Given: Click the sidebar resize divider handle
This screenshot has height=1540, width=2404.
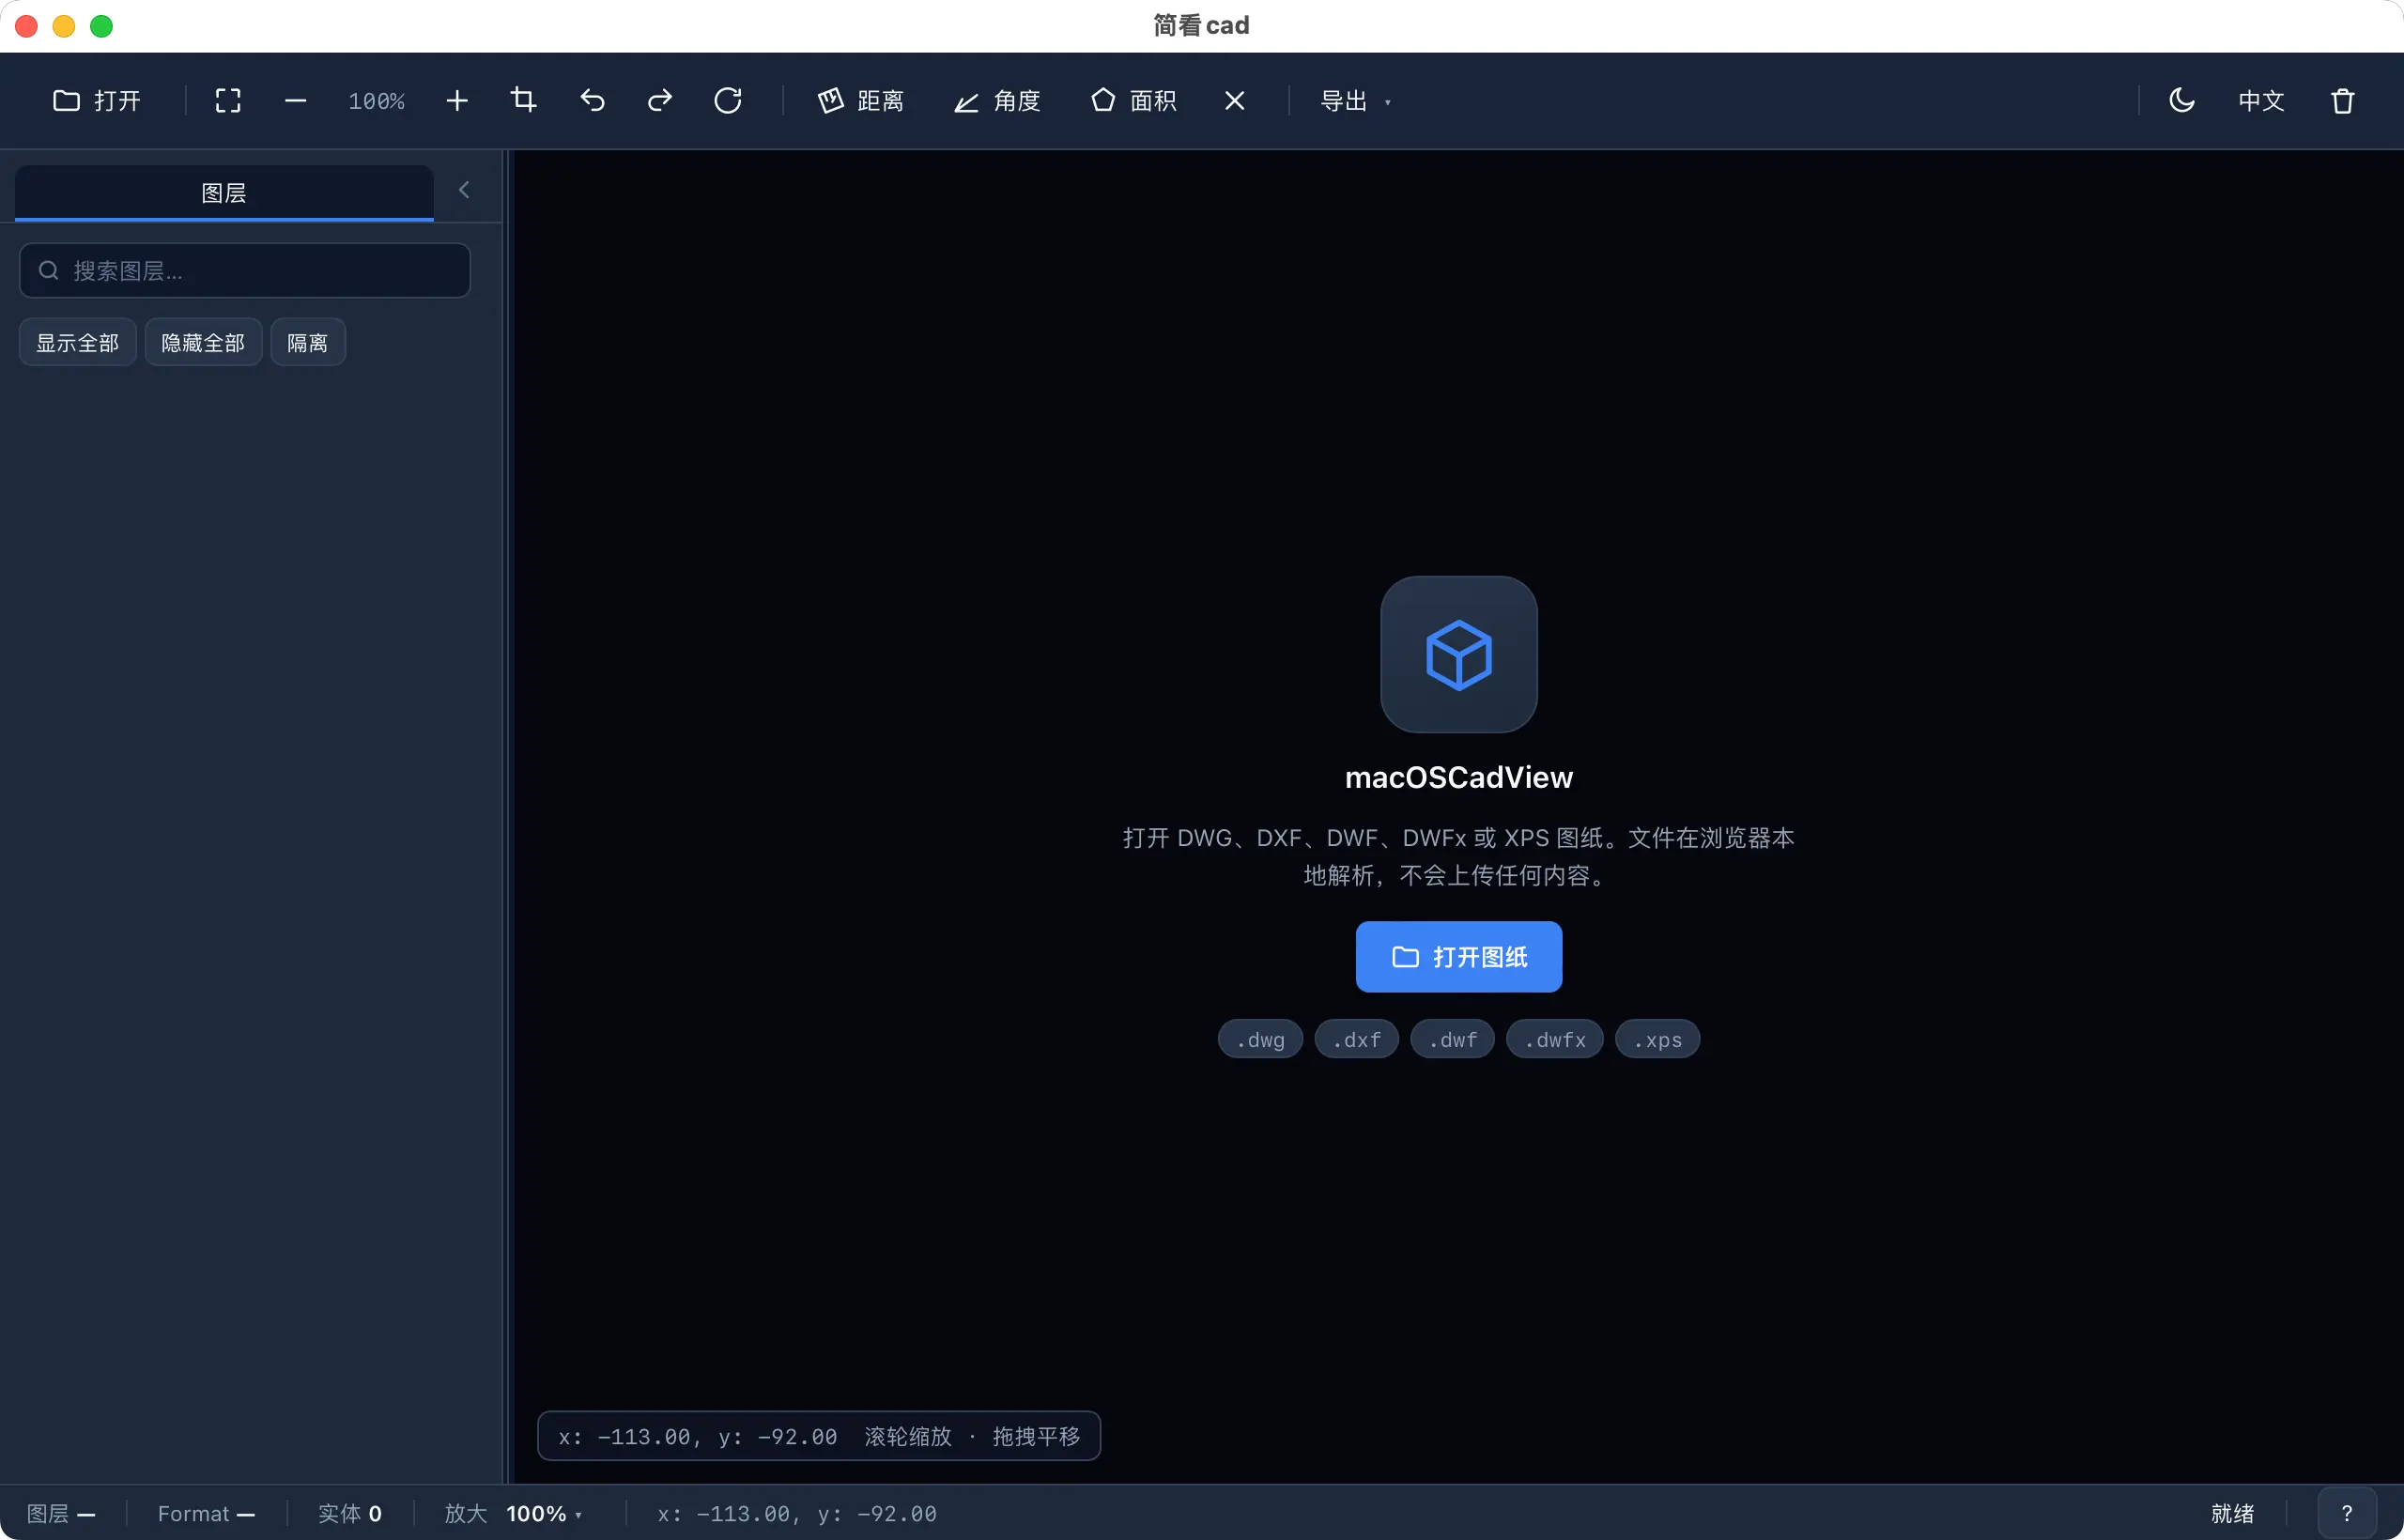Looking at the screenshot, I should click(507, 817).
